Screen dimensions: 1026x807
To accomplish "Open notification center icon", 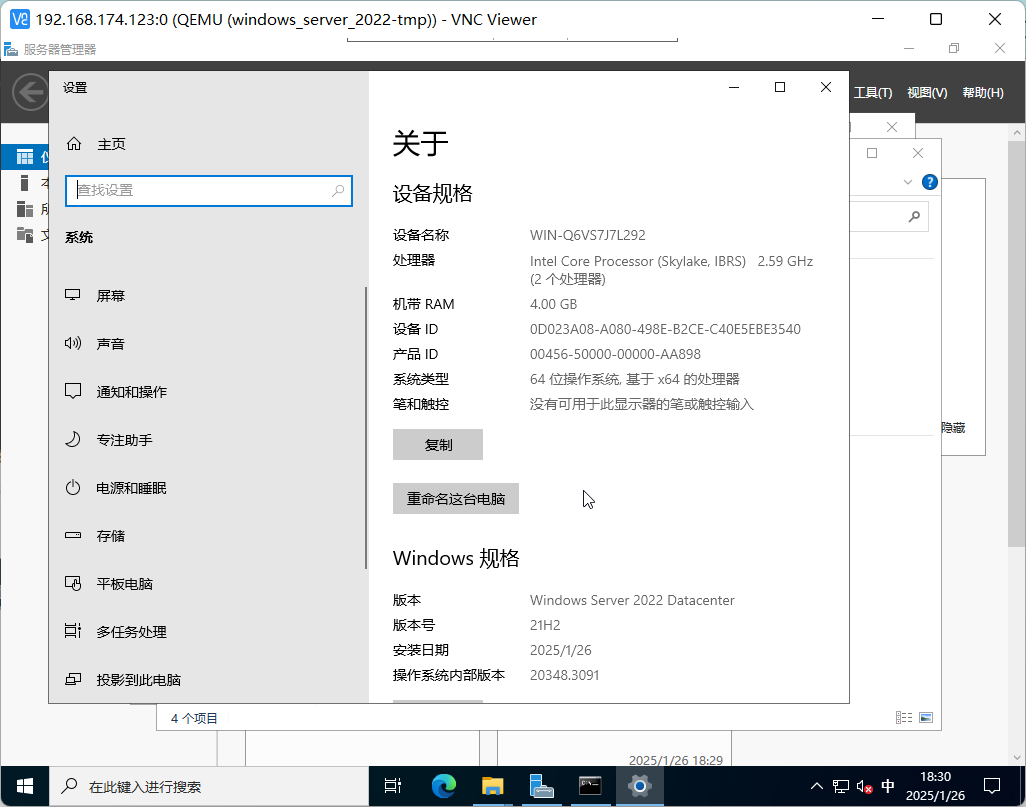I will 992,786.
